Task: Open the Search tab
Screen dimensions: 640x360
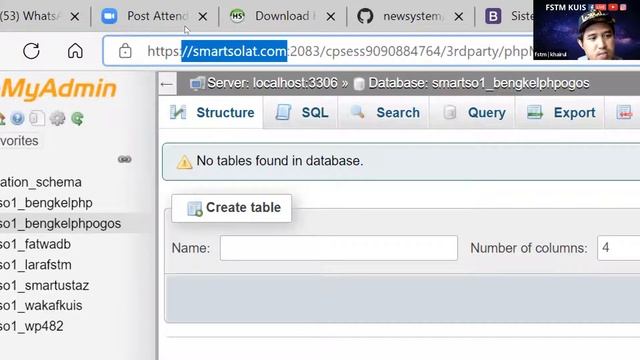Action: click(384, 113)
